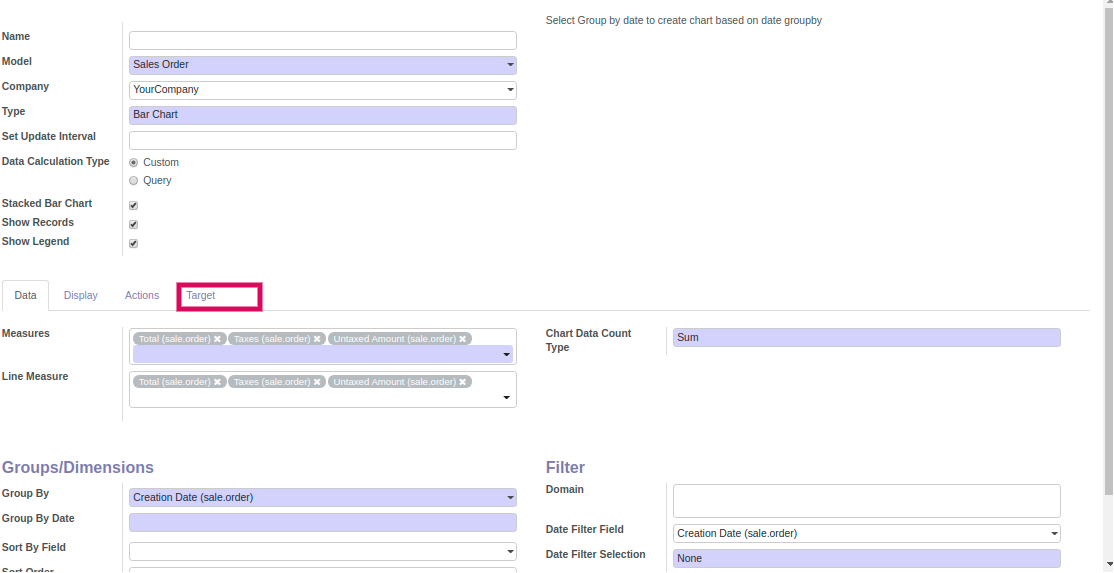Click the Domain text box
This screenshot has width=1114, height=573.
tap(866, 501)
